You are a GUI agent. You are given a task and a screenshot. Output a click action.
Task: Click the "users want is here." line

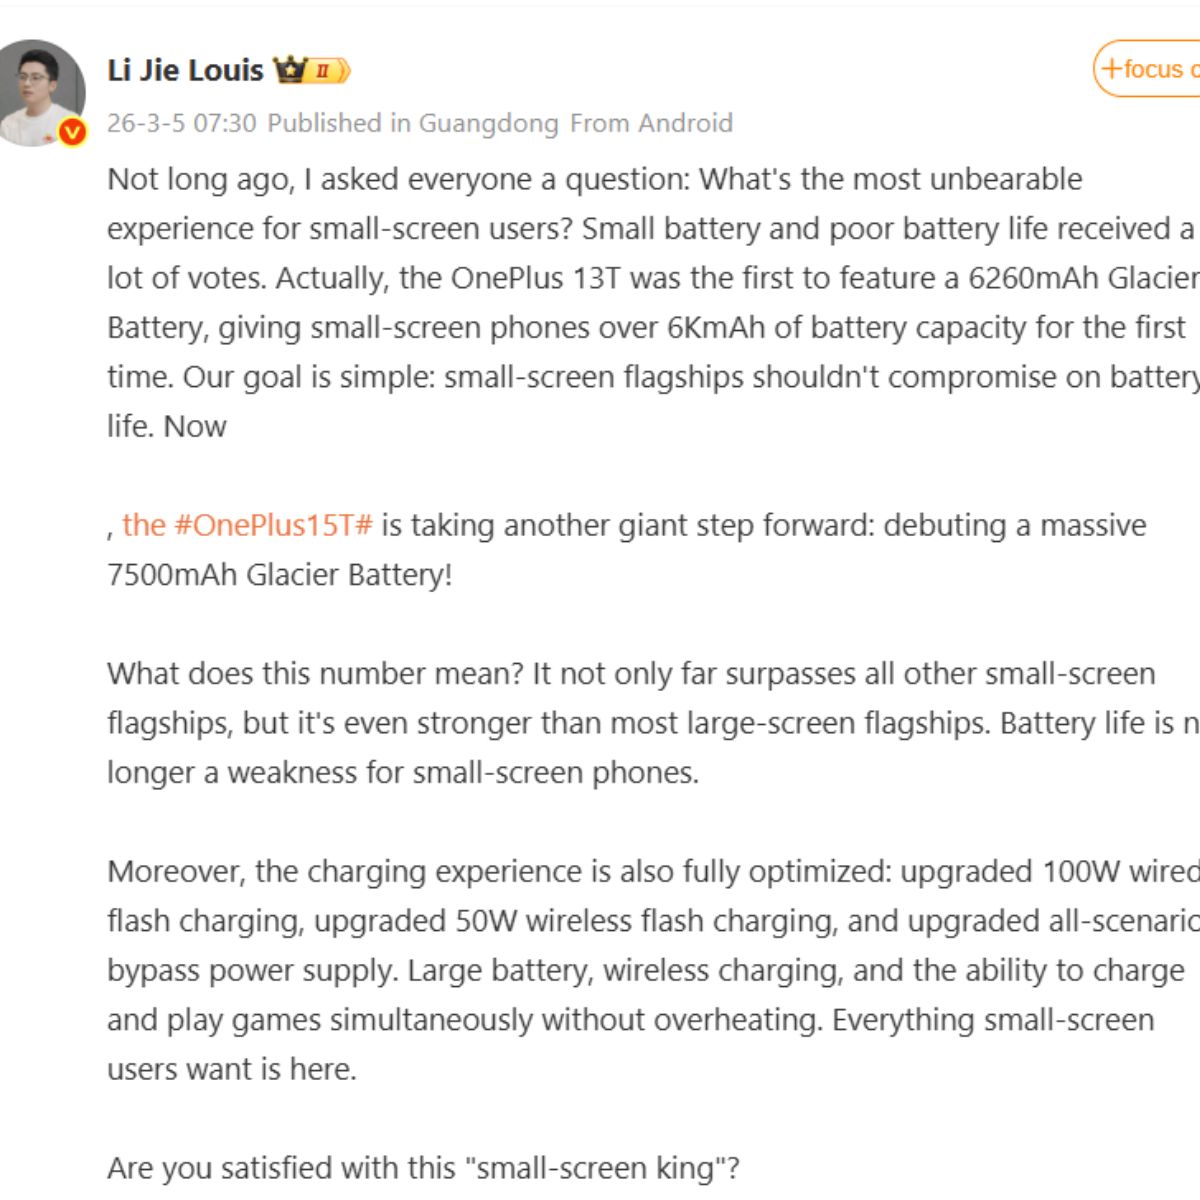point(232,1069)
